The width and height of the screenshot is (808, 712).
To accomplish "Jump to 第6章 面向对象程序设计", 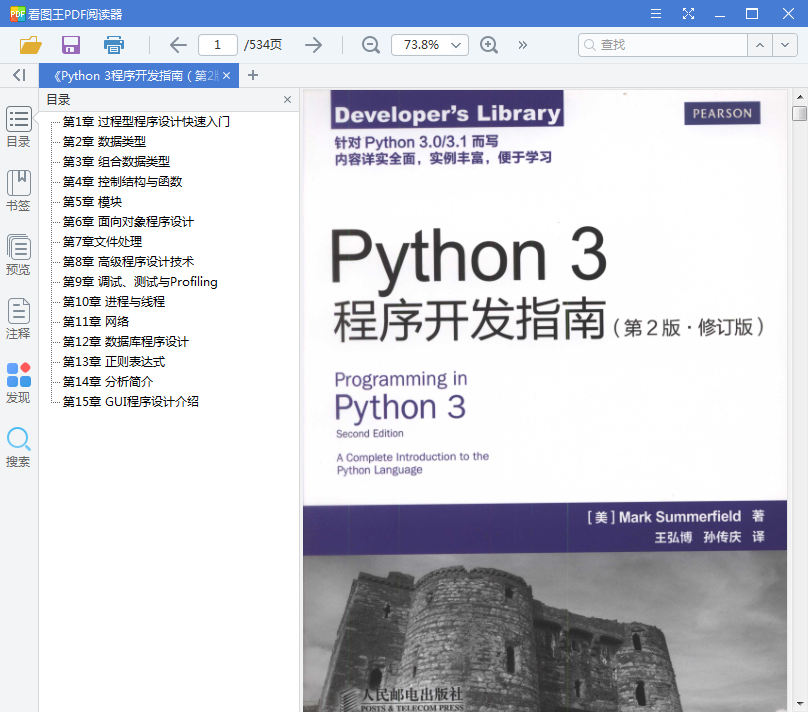I will (128, 222).
